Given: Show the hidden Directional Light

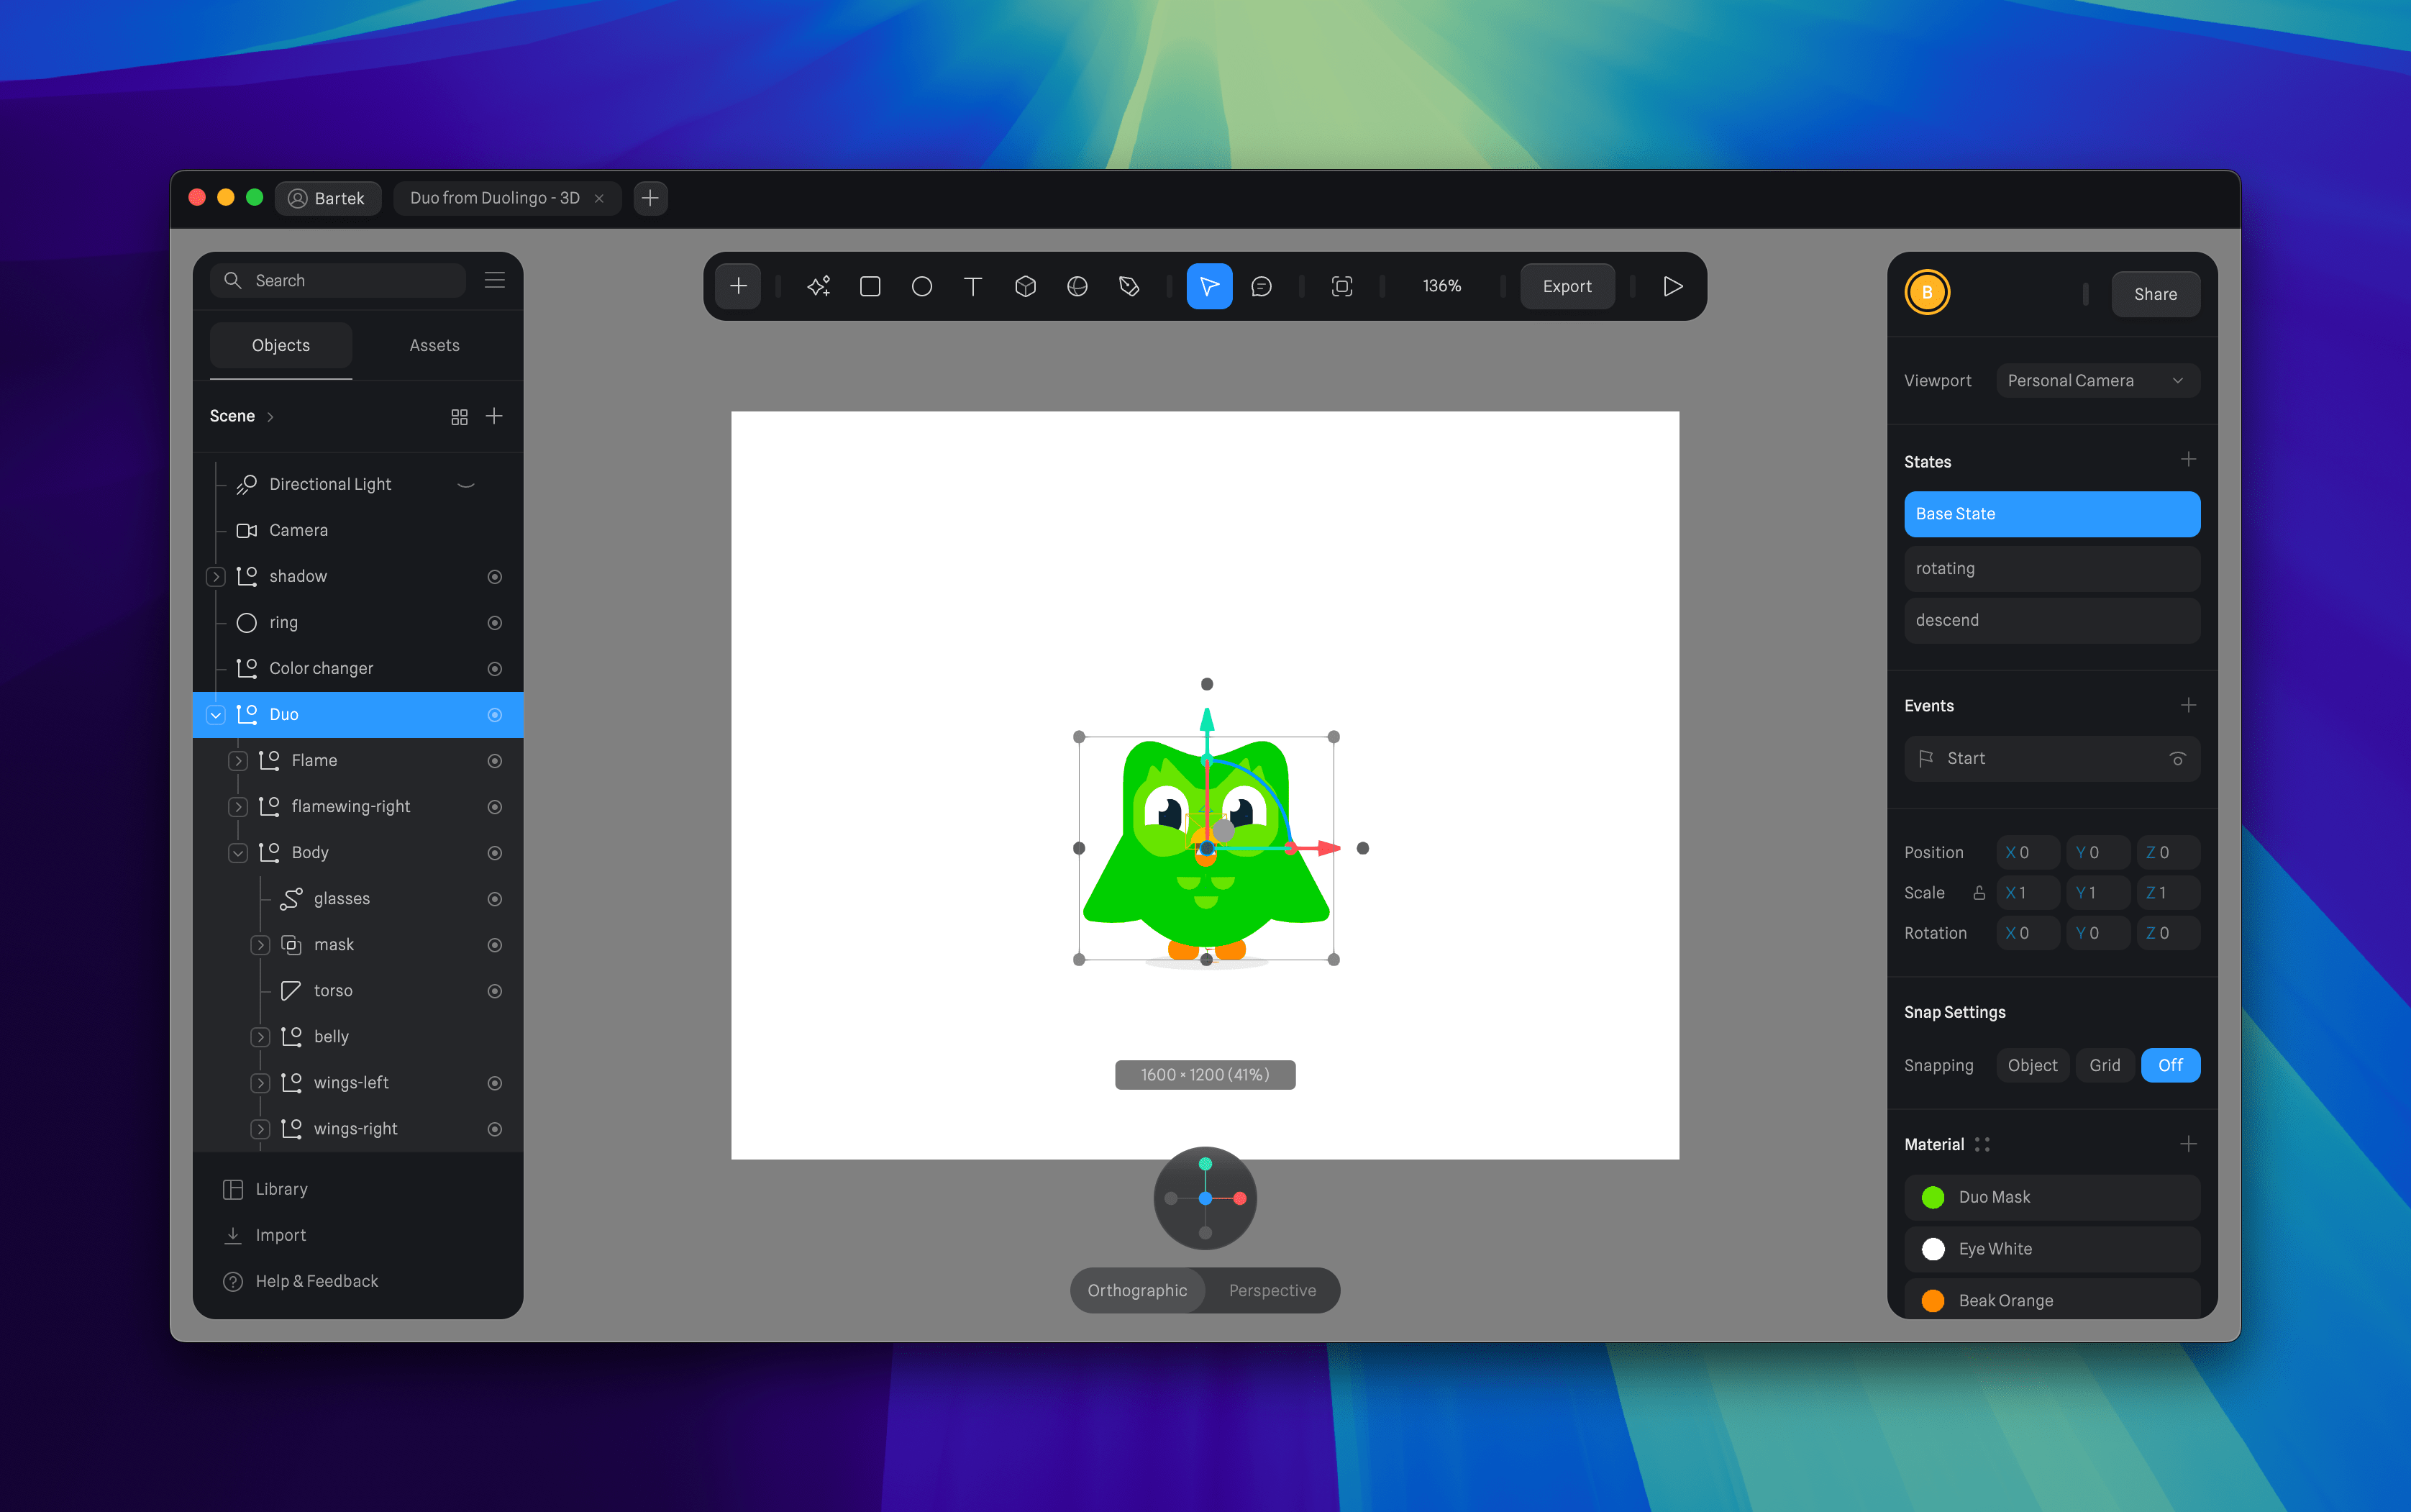Looking at the screenshot, I should (x=466, y=484).
